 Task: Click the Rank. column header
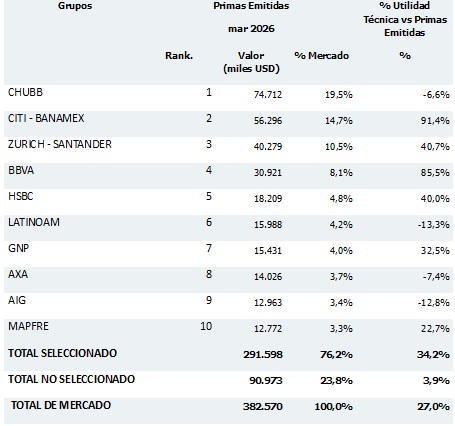click(179, 55)
